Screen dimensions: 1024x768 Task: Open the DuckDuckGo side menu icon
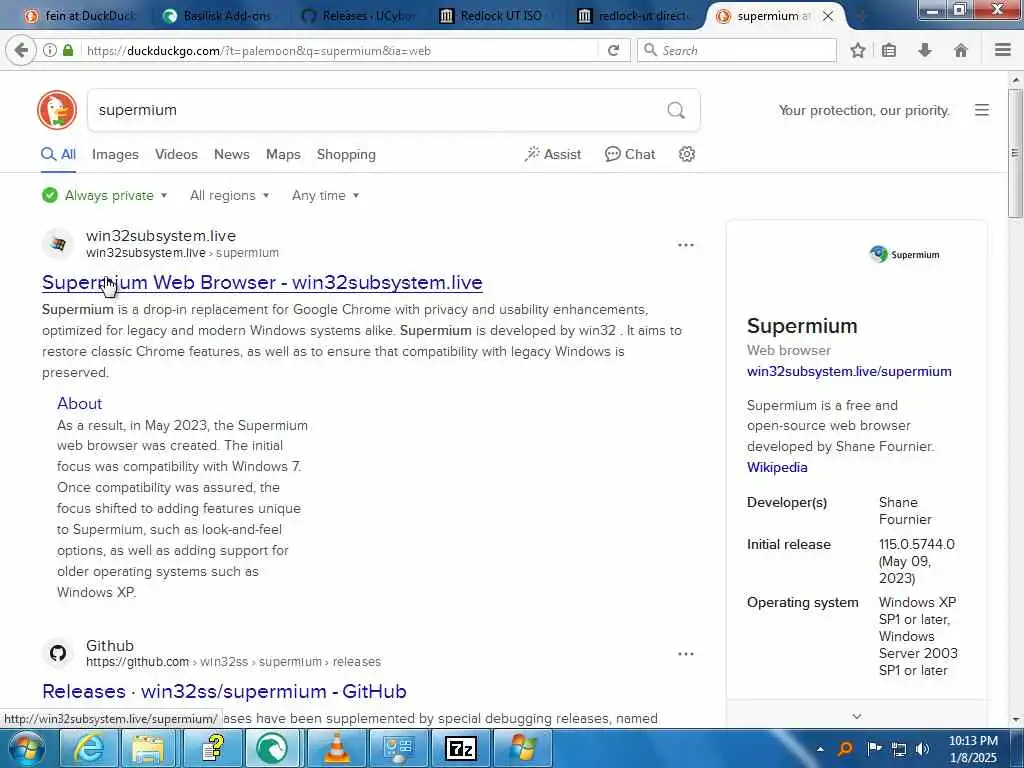pos(982,110)
